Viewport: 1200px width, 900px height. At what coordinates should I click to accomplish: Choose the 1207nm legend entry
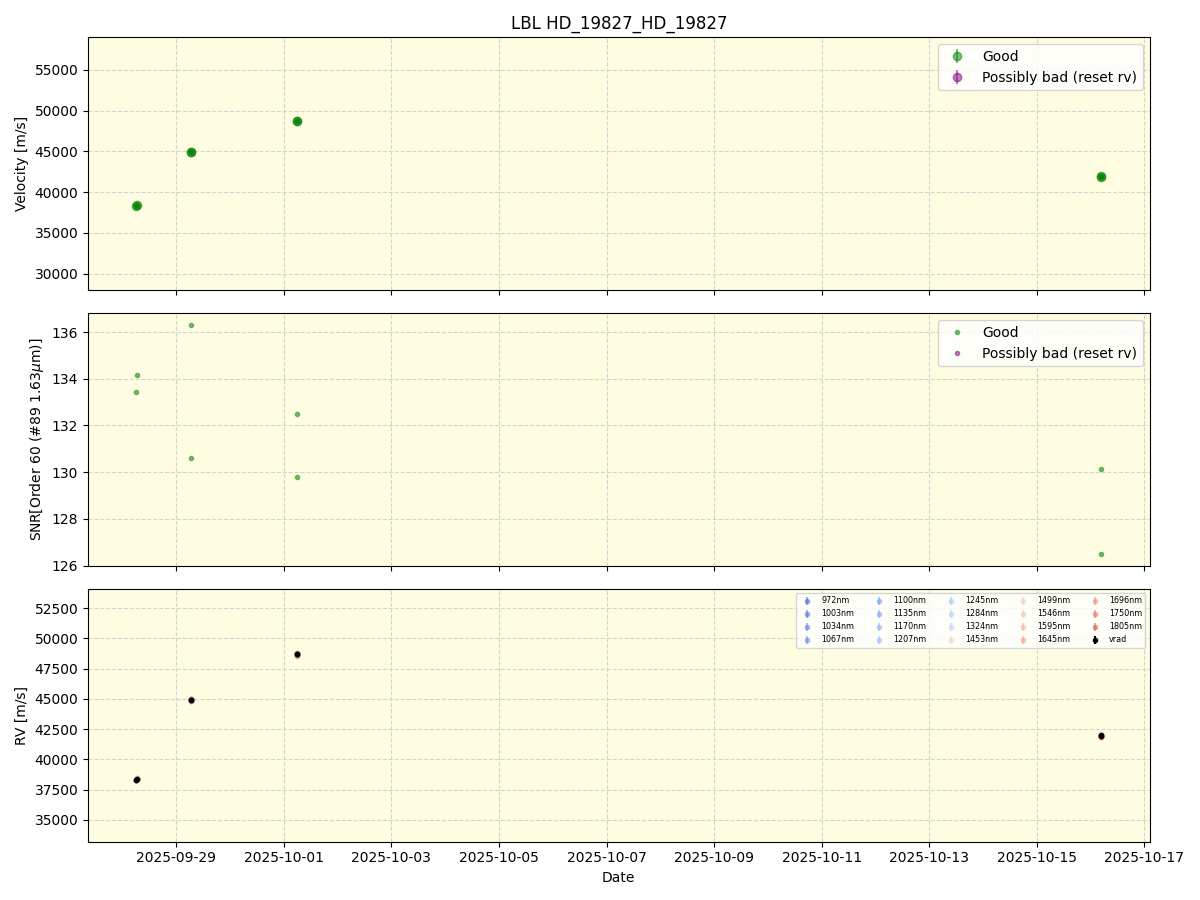coord(901,640)
